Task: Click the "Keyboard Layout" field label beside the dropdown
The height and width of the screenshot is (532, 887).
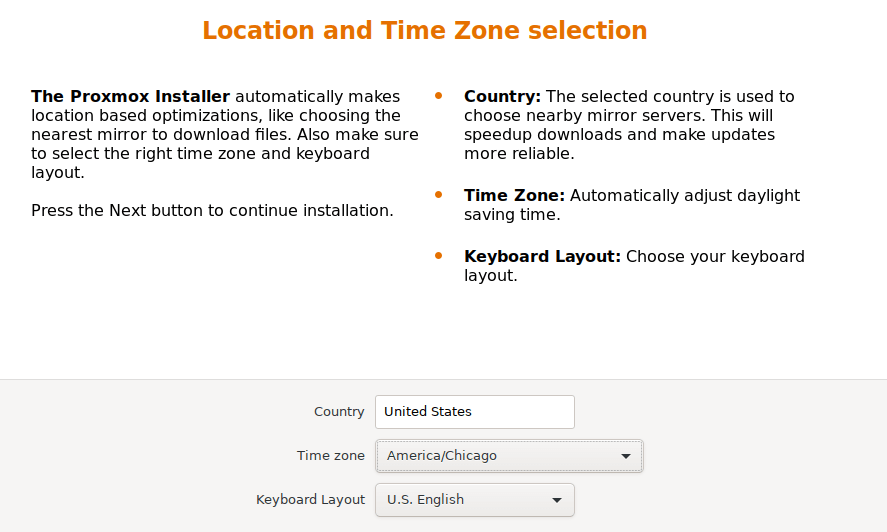Action: tap(310, 500)
